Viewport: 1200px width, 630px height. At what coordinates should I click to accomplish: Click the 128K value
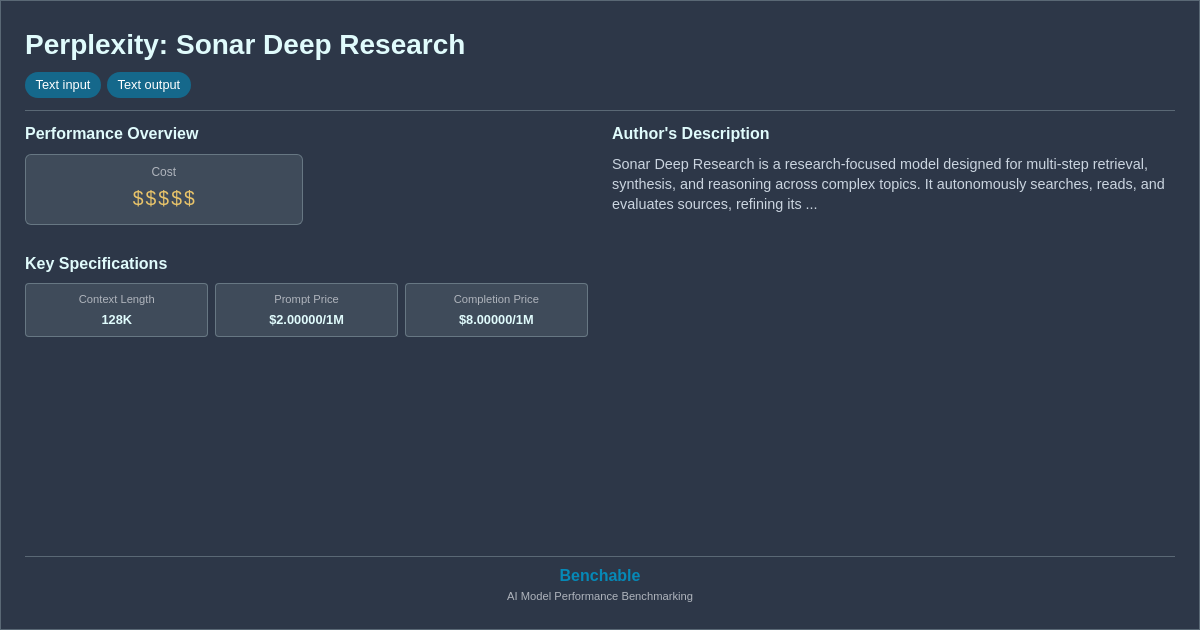116,320
